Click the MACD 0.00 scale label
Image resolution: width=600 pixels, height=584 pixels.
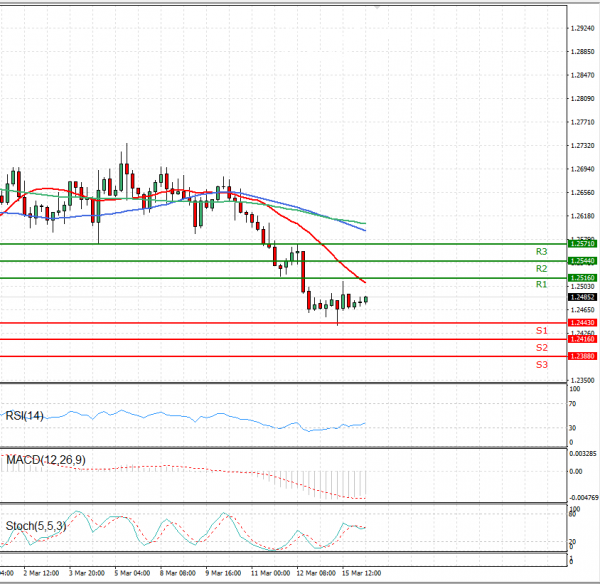coord(576,471)
